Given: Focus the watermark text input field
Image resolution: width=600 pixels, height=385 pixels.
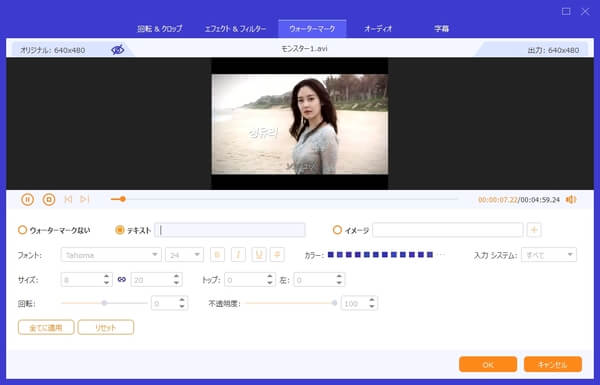Looking at the screenshot, I should (x=230, y=230).
